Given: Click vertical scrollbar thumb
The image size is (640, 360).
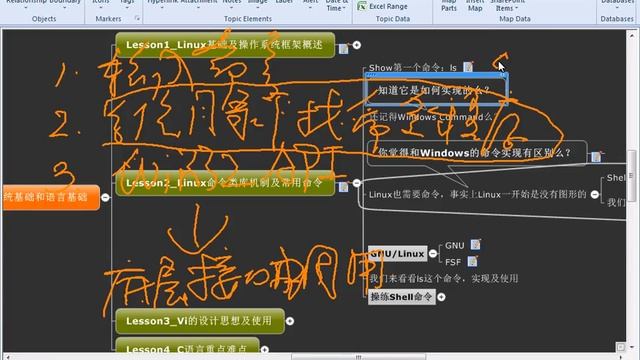Looking at the screenshot, I should coord(631,176).
